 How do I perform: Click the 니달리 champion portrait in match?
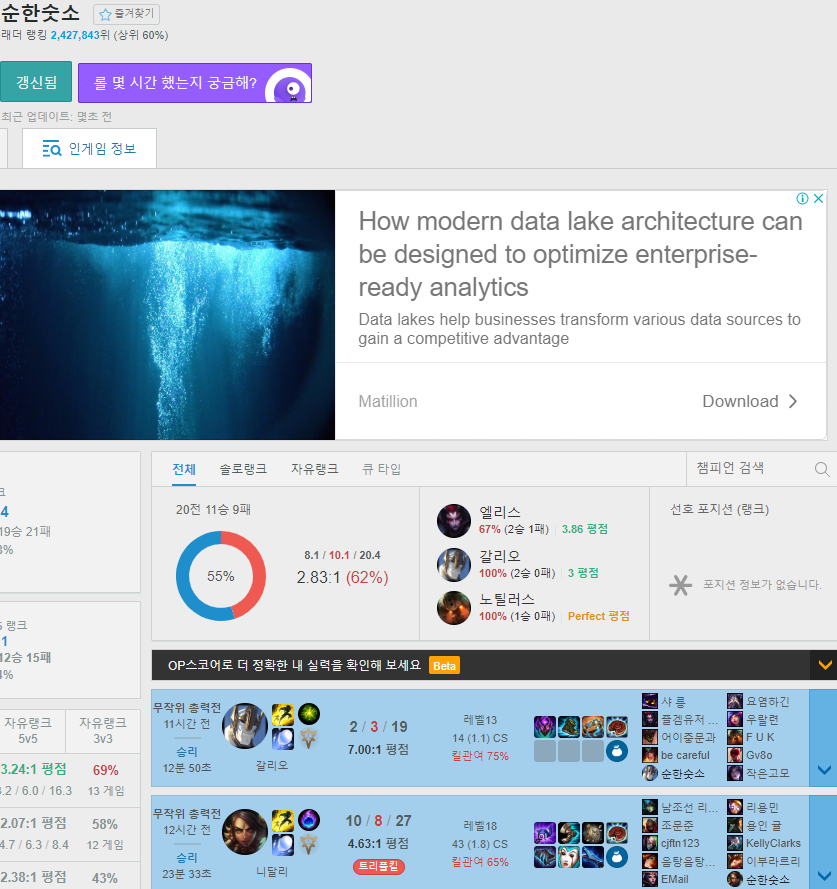click(x=245, y=832)
